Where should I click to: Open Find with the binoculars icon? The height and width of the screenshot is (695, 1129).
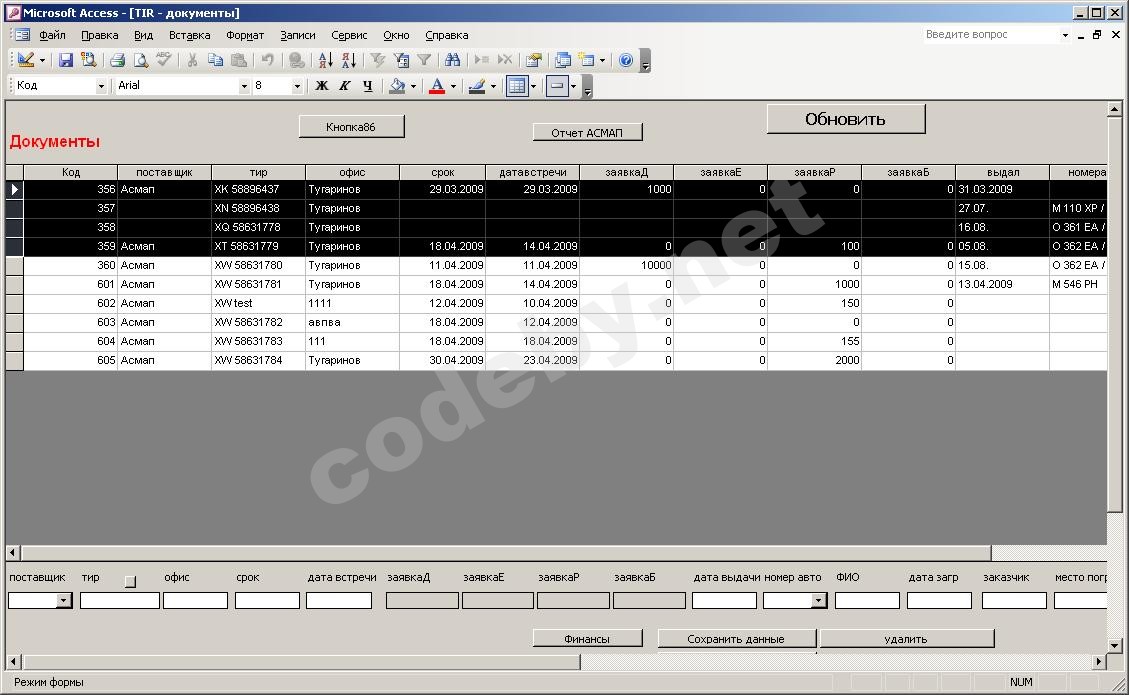452,60
